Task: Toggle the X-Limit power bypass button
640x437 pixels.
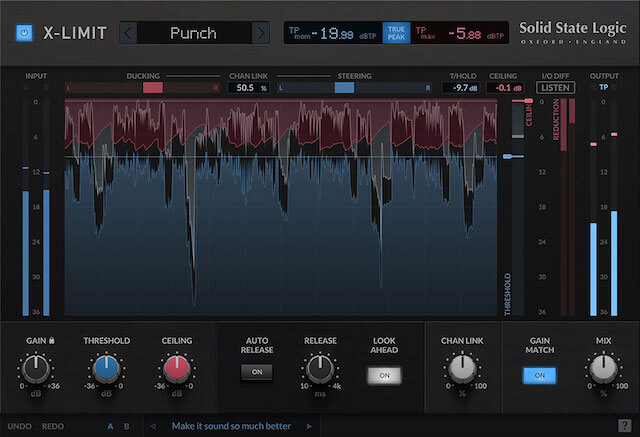Action: pos(24,33)
